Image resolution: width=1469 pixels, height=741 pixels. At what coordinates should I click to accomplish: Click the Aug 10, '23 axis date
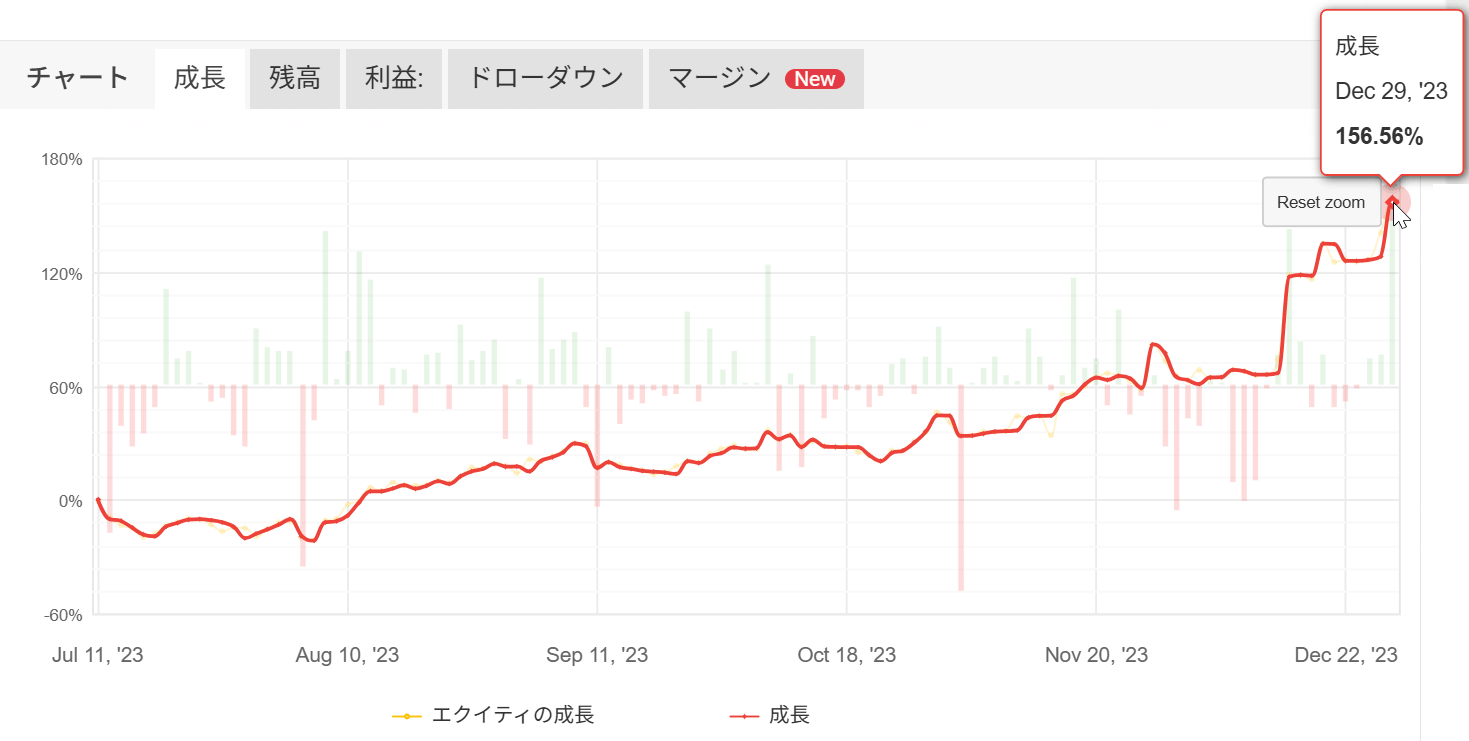coord(347,655)
